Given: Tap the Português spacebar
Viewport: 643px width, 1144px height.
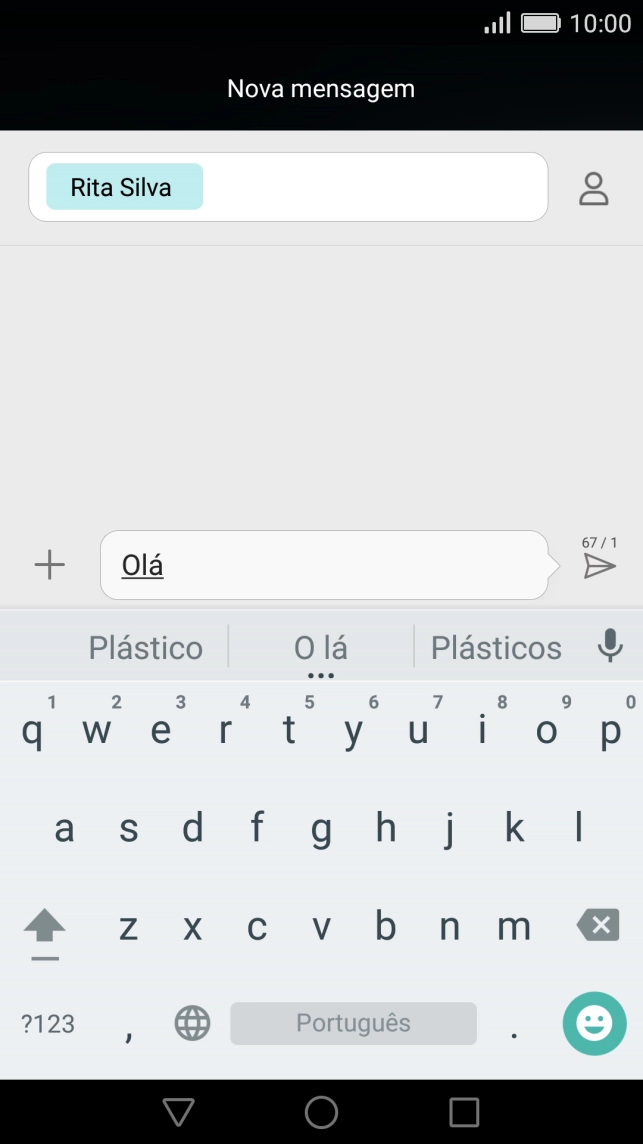Looking at the screenshot, I should (352, 1023).
